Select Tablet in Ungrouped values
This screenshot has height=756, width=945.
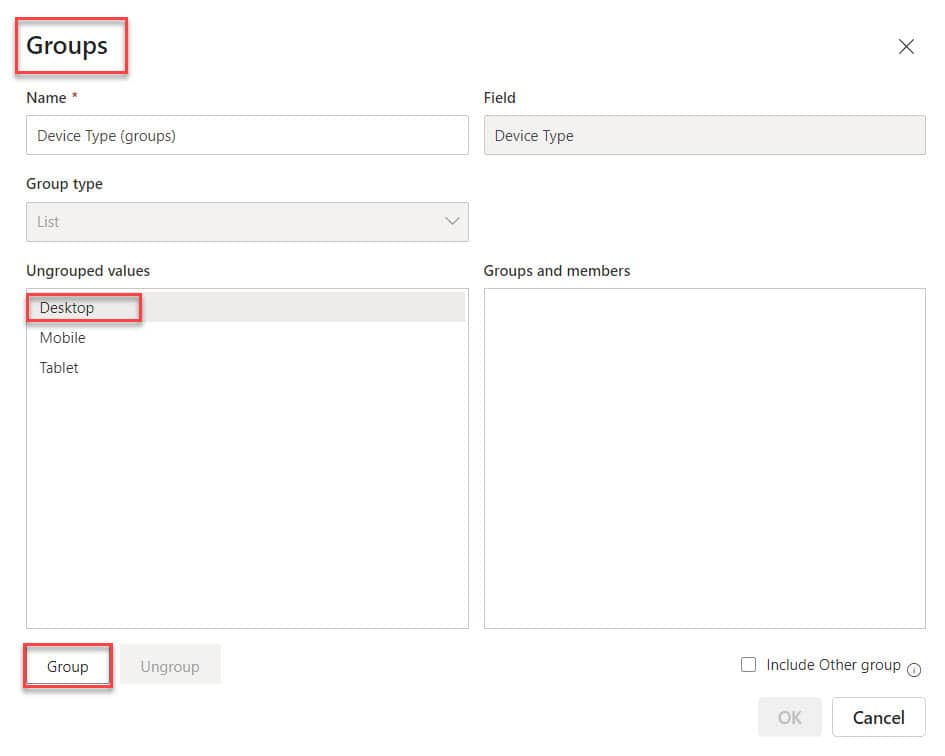246,368
